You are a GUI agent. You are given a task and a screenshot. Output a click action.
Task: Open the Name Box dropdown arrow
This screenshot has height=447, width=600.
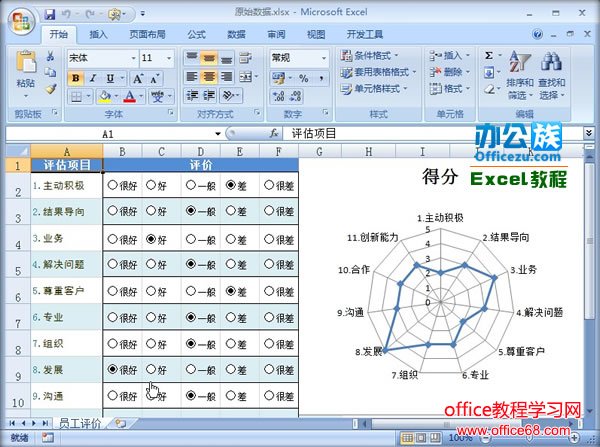click(x=218, y=134)
